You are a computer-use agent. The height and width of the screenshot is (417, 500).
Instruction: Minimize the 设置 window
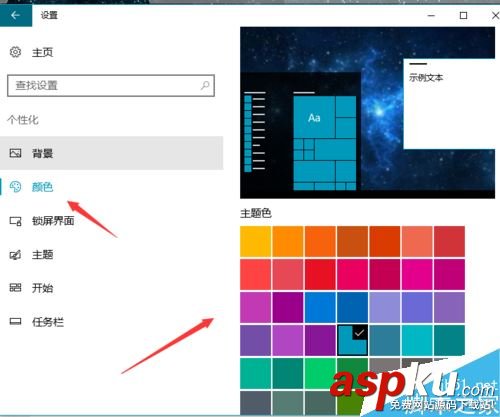click(x=431, y=15)
